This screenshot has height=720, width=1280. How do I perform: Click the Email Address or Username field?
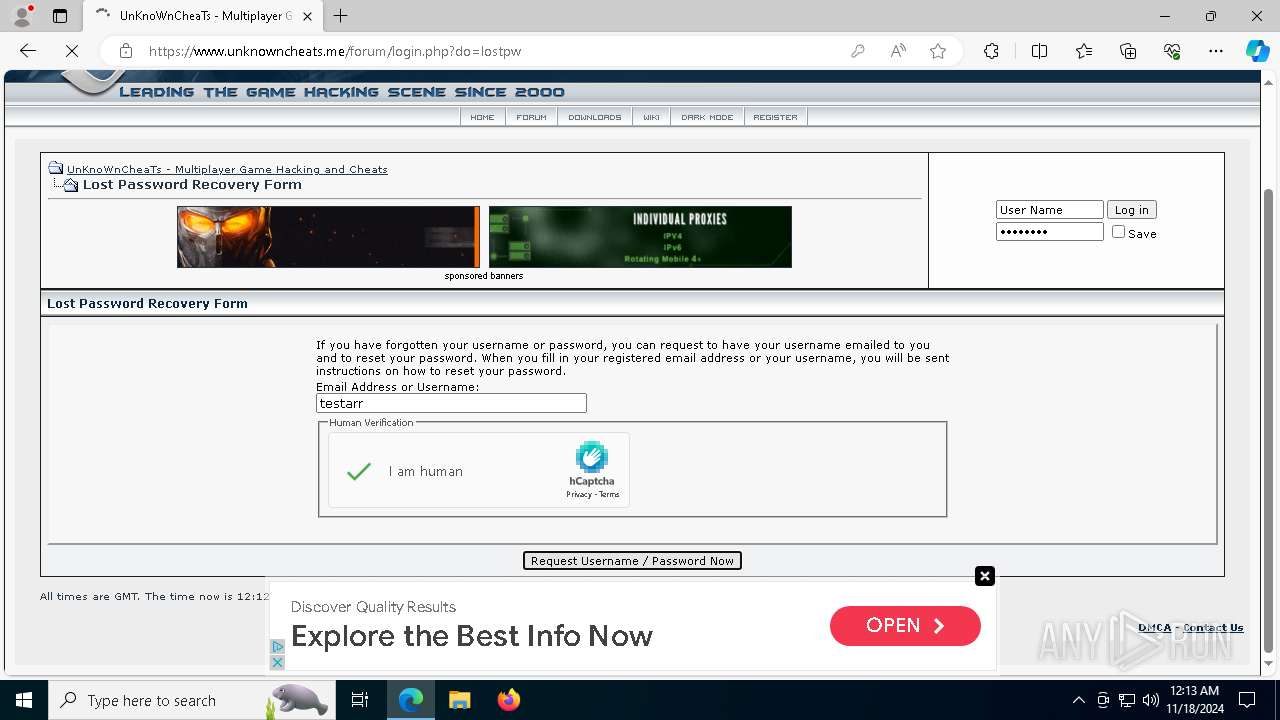point(451,403)
